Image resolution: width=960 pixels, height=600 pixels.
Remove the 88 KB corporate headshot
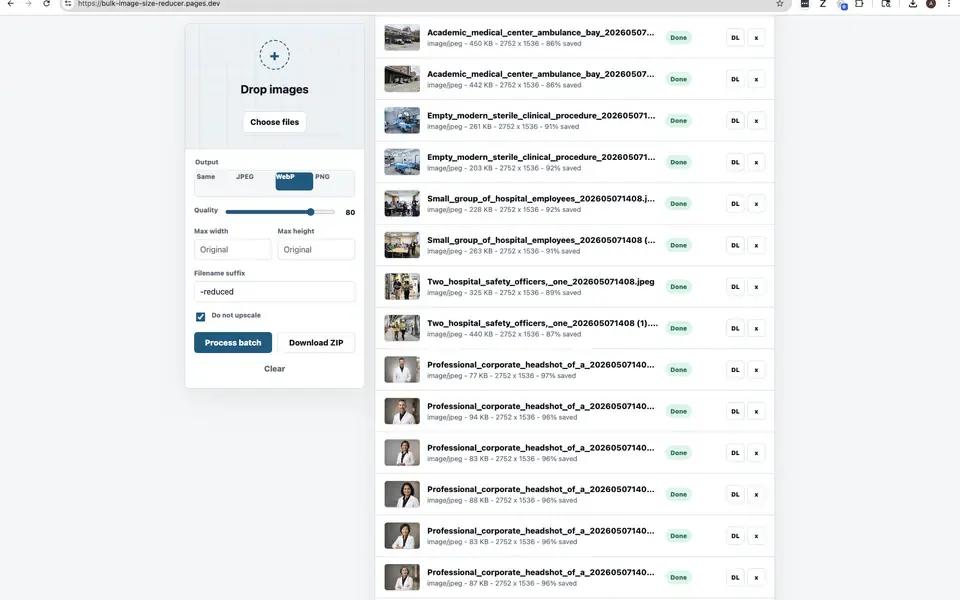(x=756, y=495)
